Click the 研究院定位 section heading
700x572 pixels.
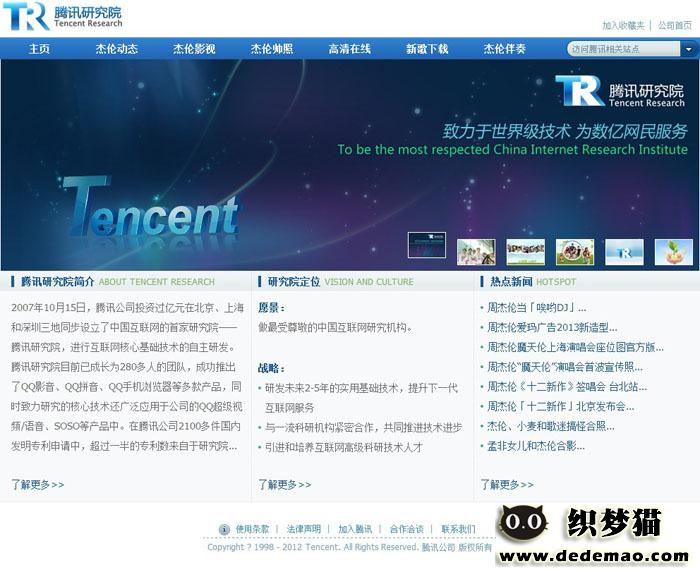pos(294,282)
